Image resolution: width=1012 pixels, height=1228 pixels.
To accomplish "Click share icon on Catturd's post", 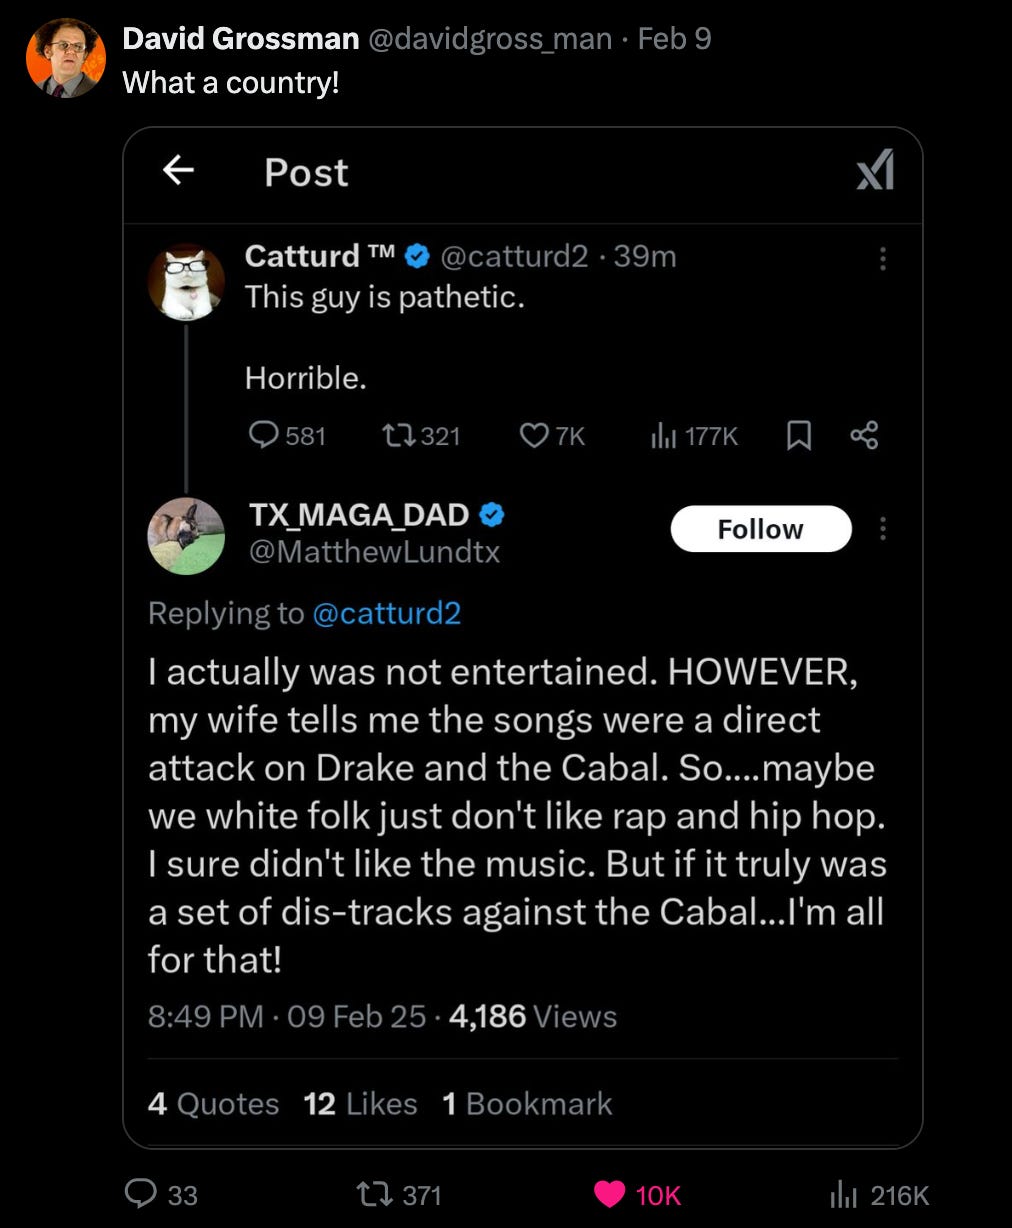I will [x=863, y=434].
